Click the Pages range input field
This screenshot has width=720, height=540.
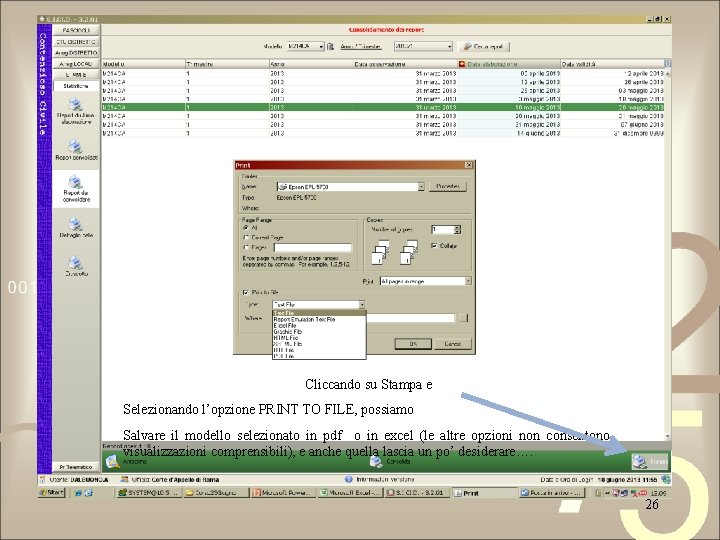pyautogui.click(x=313, y=248)
